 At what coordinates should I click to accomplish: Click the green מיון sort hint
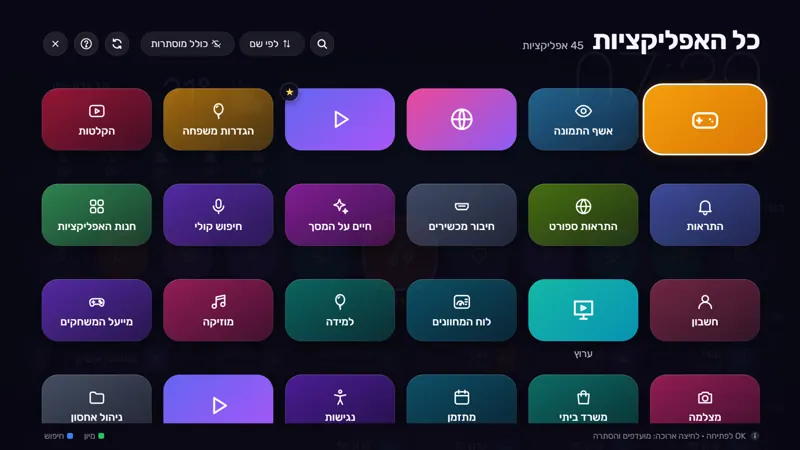click(94, 436)
